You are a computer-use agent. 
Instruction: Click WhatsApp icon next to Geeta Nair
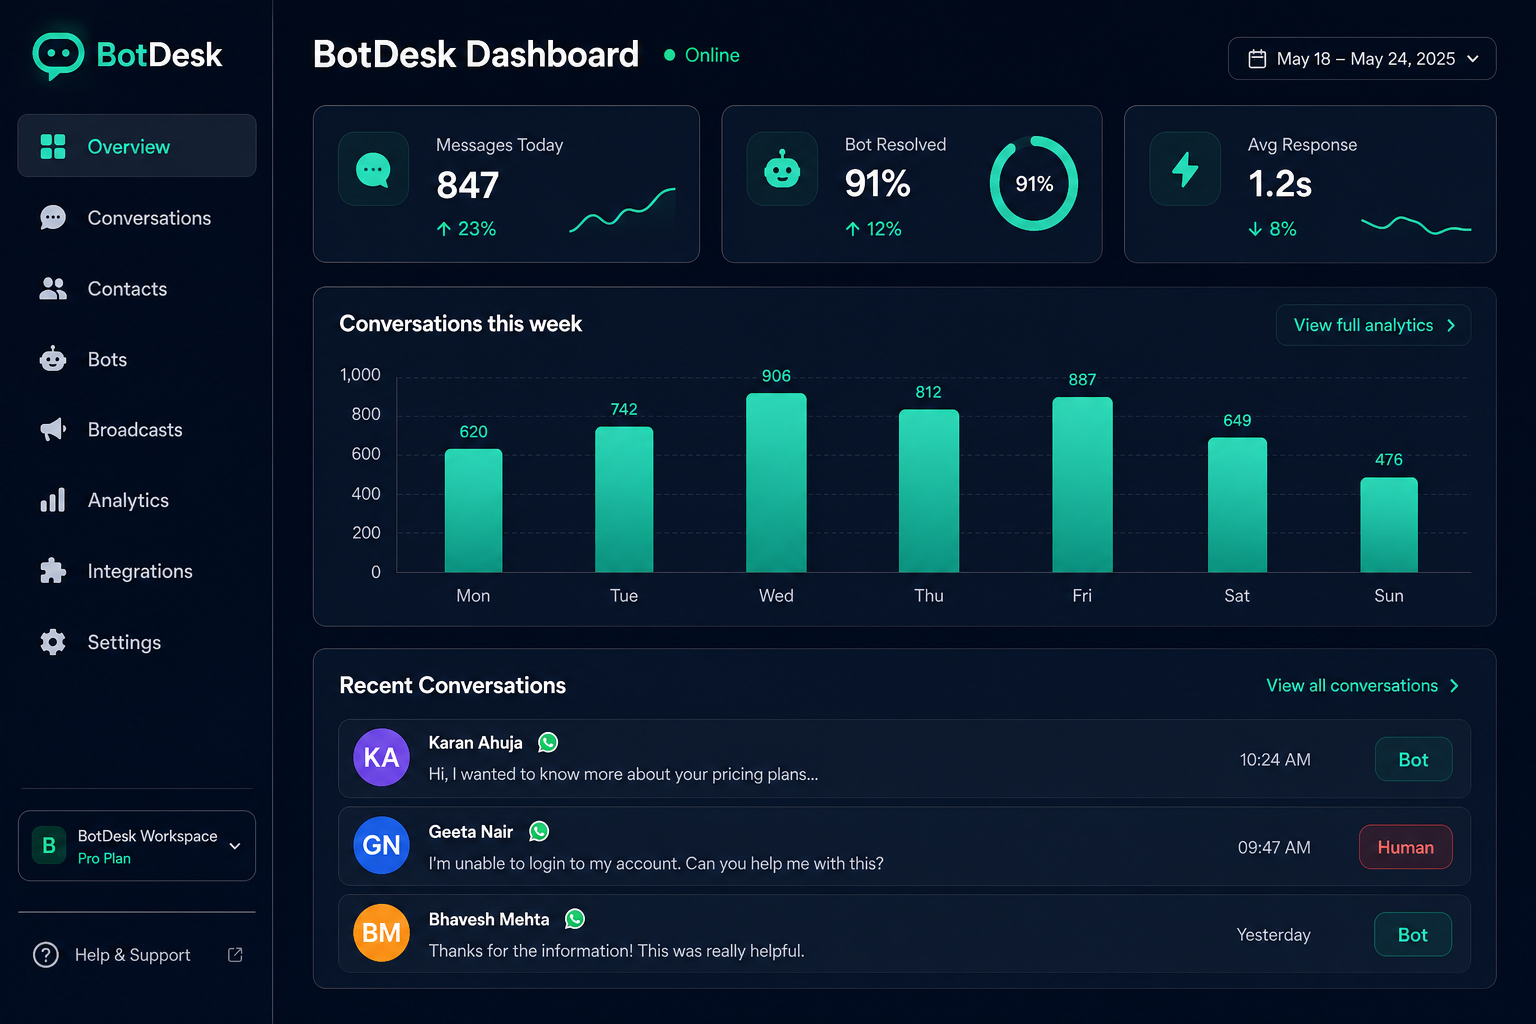point(539,831)
